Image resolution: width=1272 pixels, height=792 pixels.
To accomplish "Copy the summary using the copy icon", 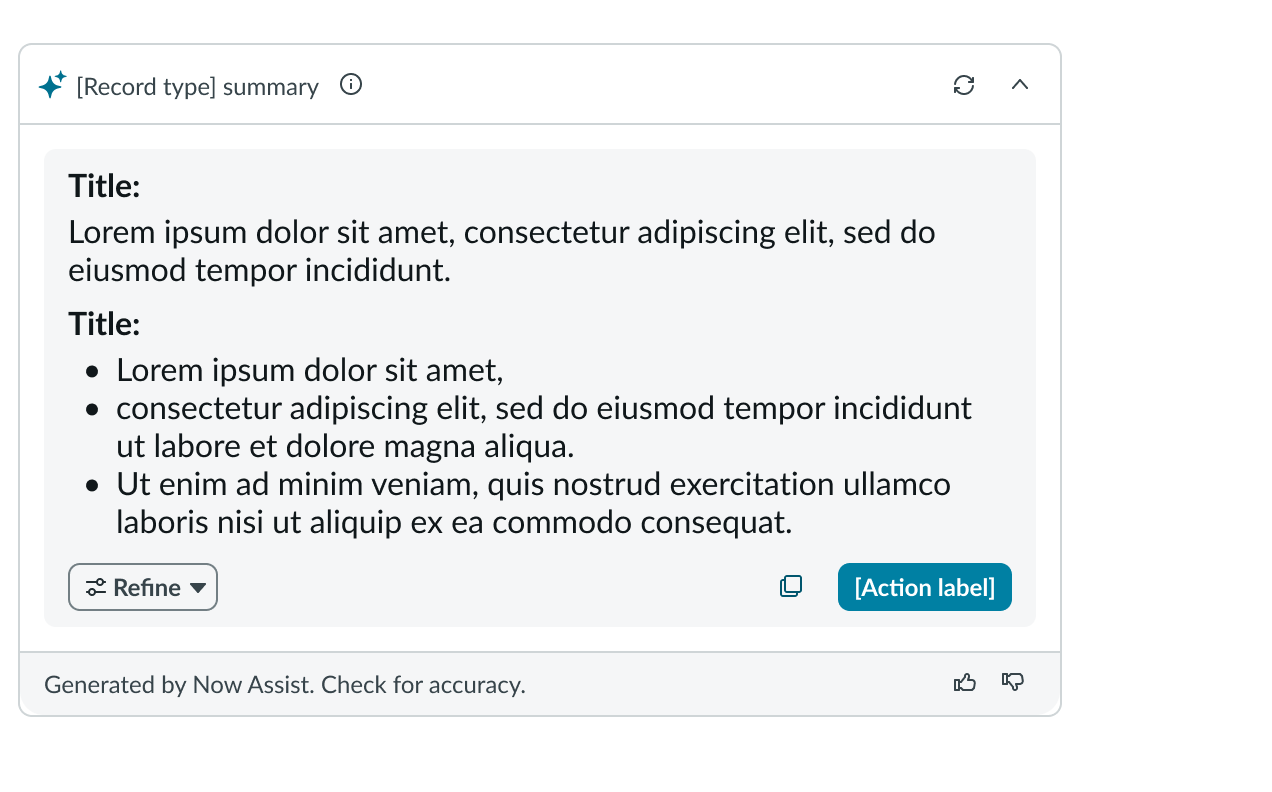I will [791, 586].
